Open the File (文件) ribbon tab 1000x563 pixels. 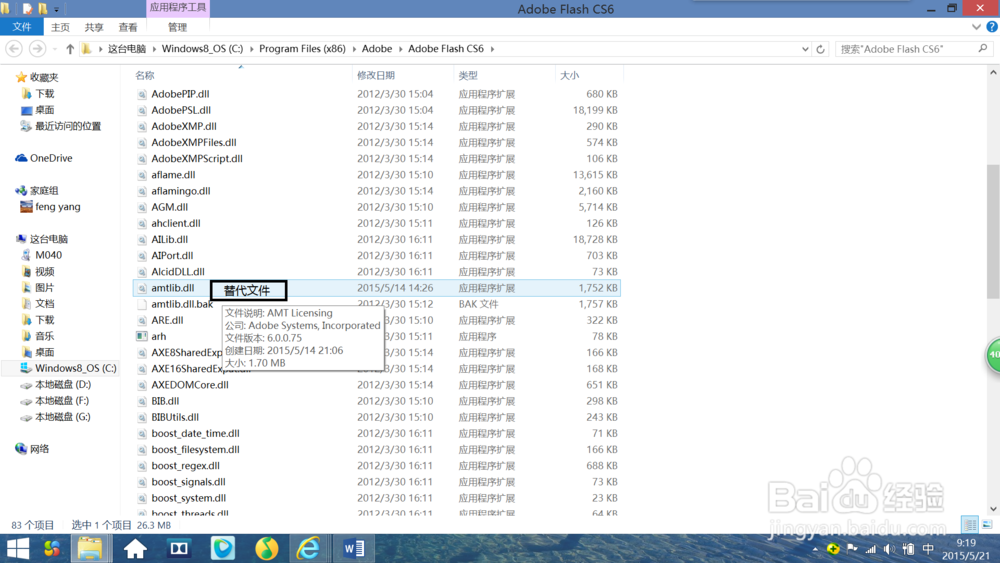pyautogui.click(x=22, y=27)
